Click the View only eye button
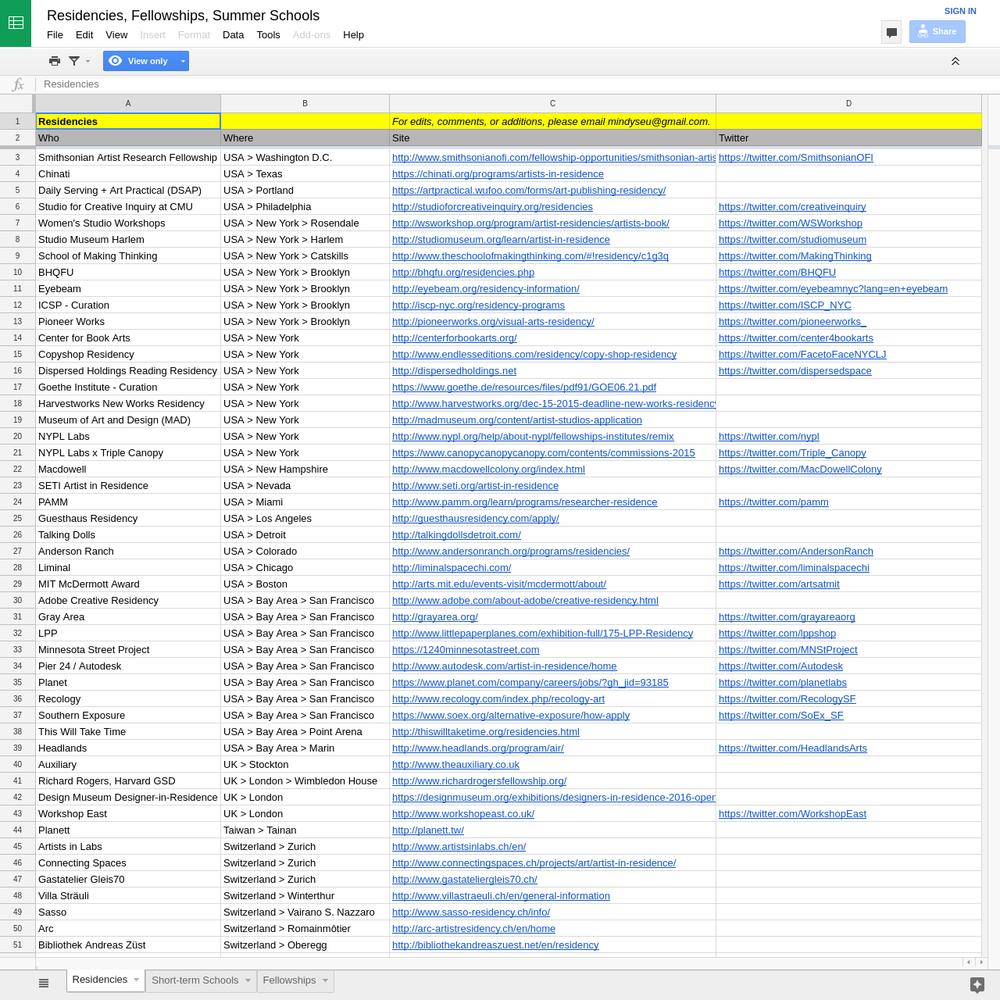1000x1000 pixels. click(x=139, y=61)
